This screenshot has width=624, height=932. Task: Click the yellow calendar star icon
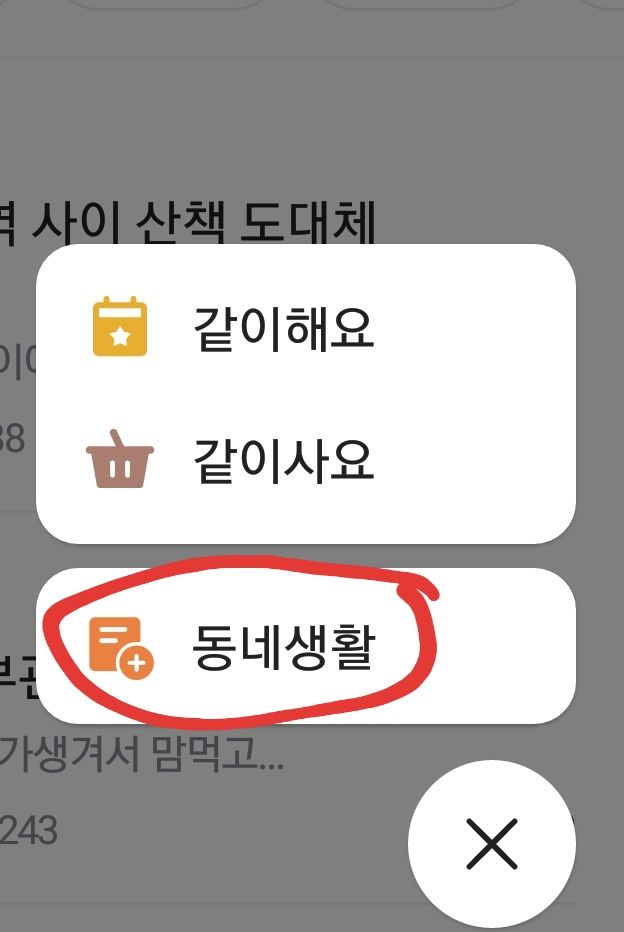120,326
